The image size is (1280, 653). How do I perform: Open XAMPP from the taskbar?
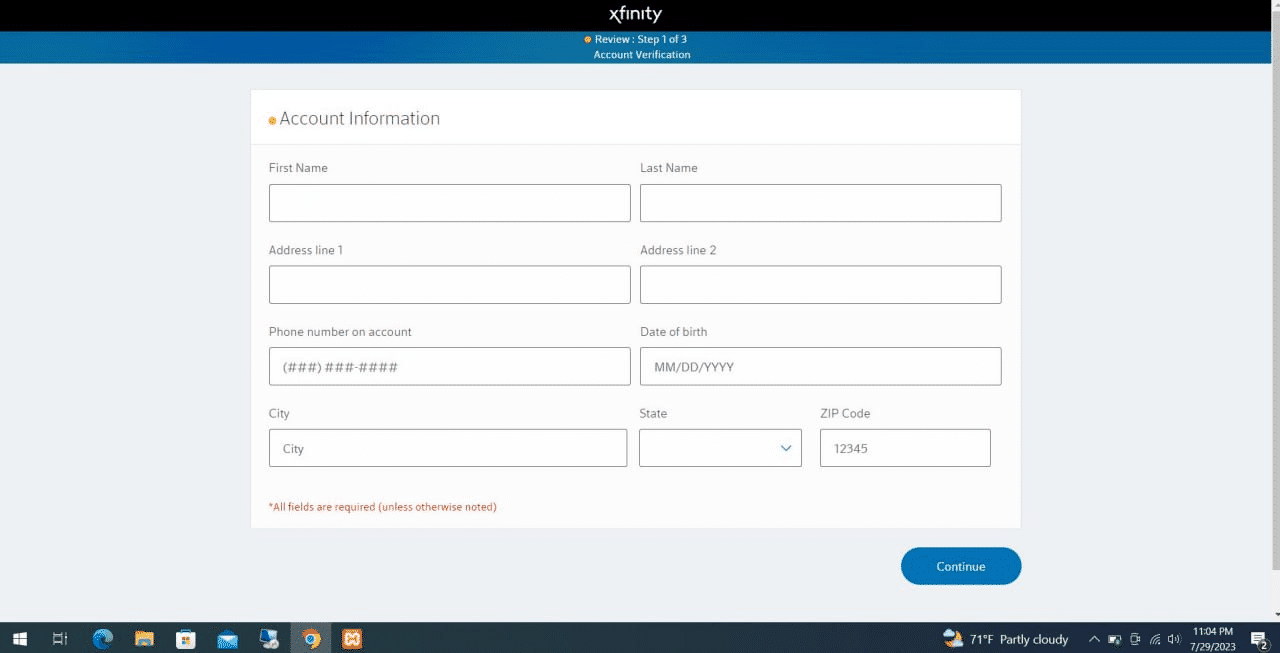tap(352, 639)
